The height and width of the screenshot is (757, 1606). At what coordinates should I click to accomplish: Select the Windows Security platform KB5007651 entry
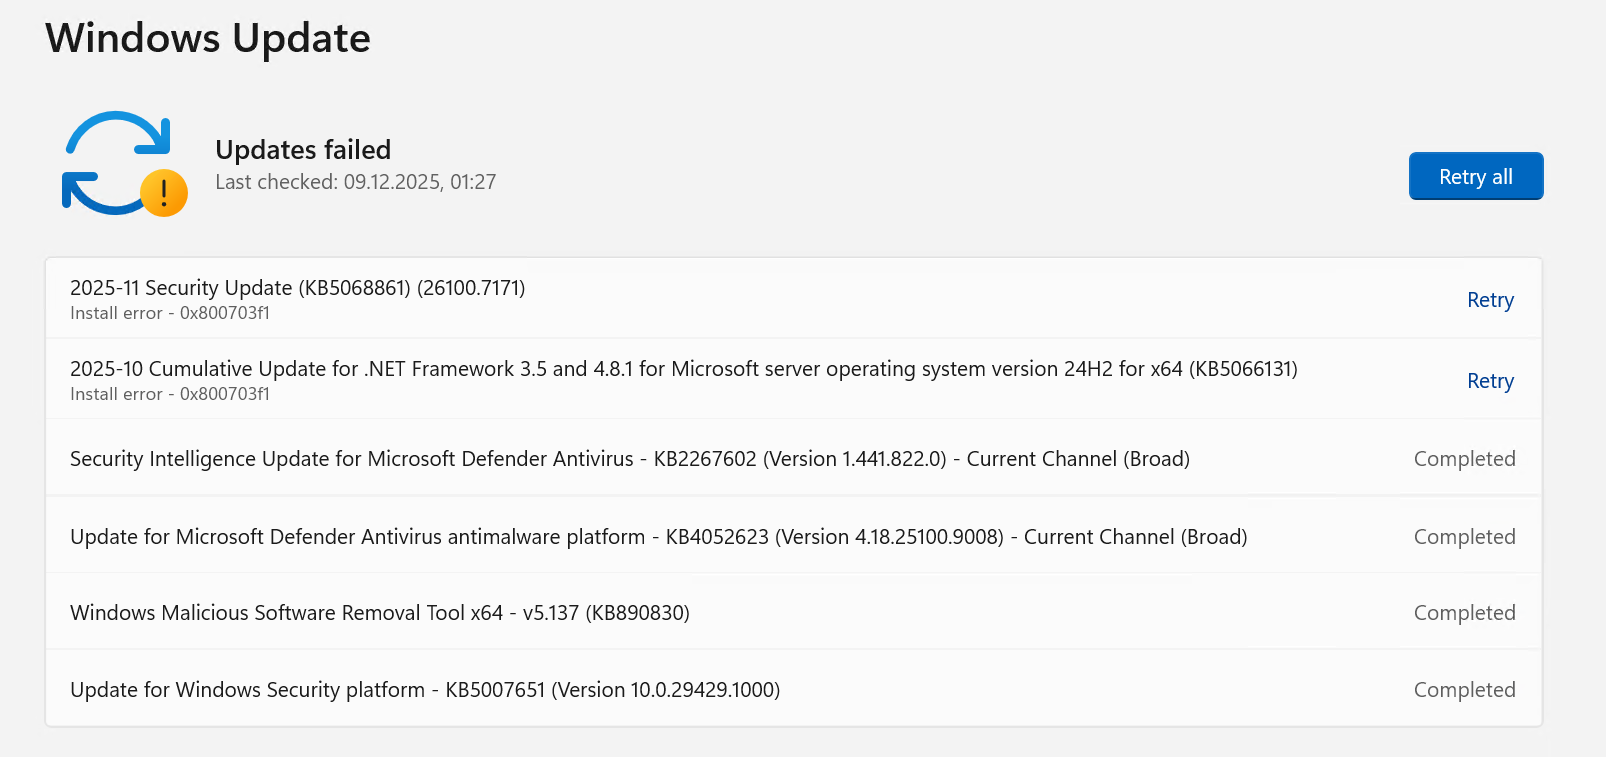point(424,690)
